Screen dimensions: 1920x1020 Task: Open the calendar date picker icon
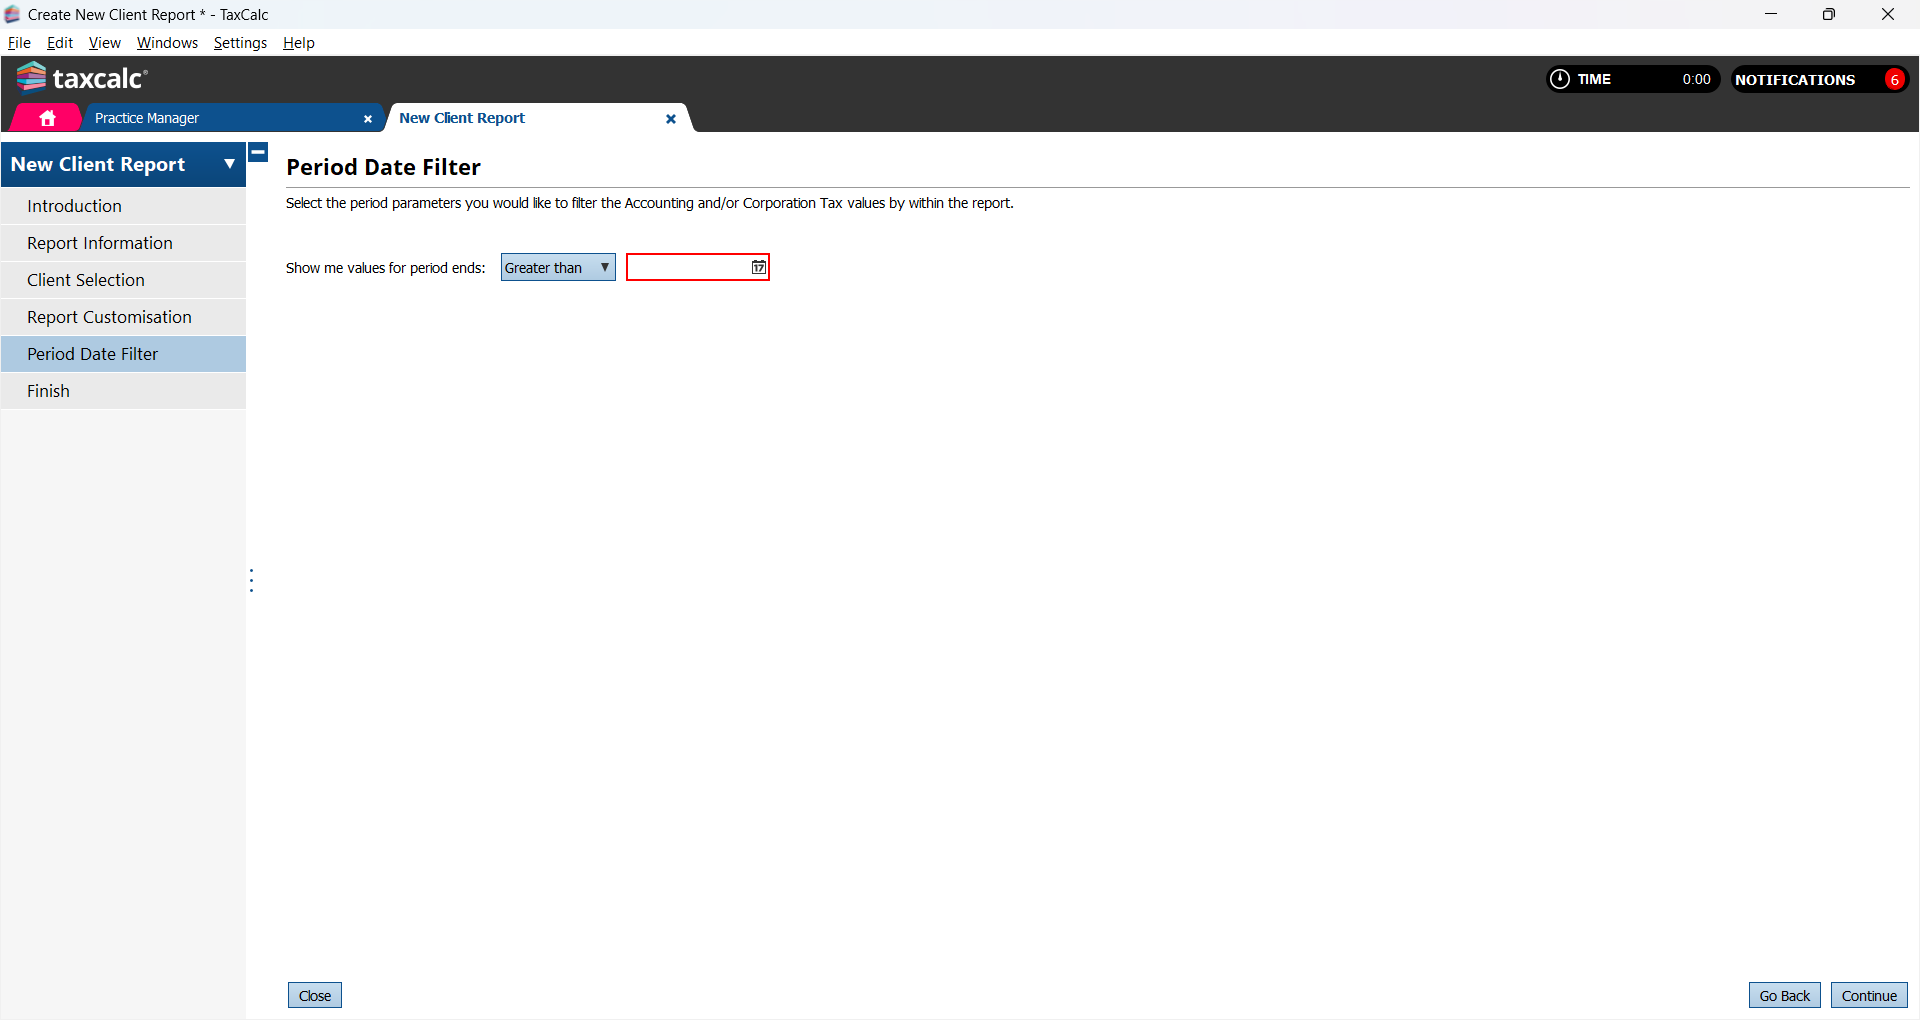click(759, 267)
